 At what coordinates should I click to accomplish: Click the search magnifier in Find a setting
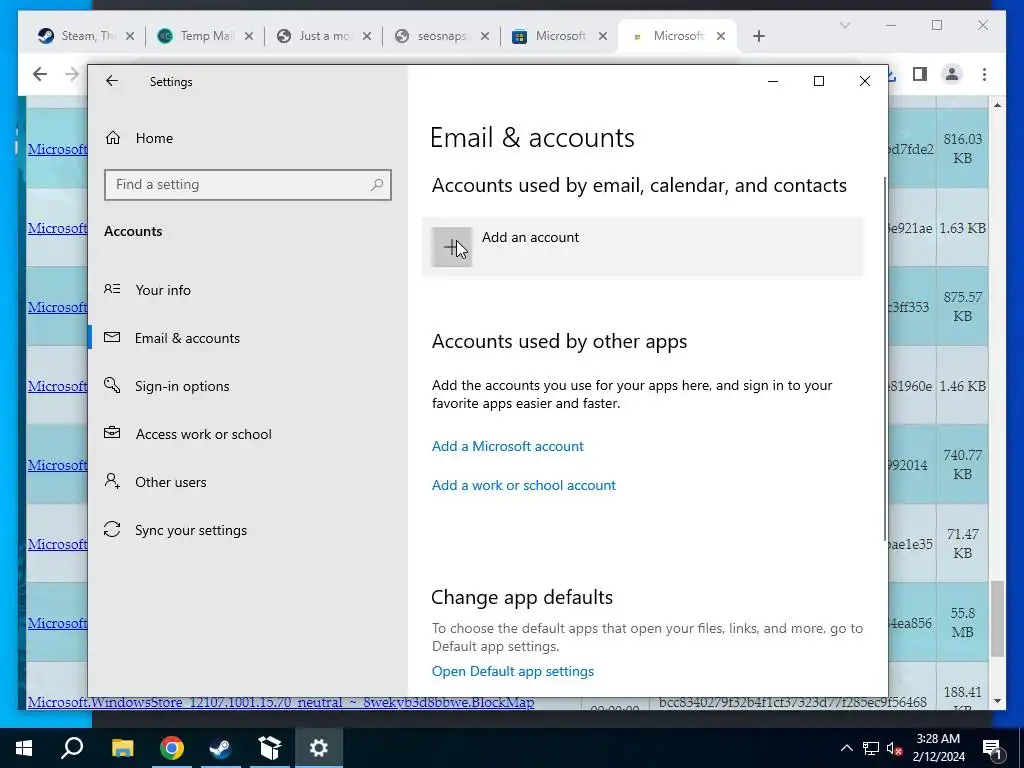click(x=377, y=185)
